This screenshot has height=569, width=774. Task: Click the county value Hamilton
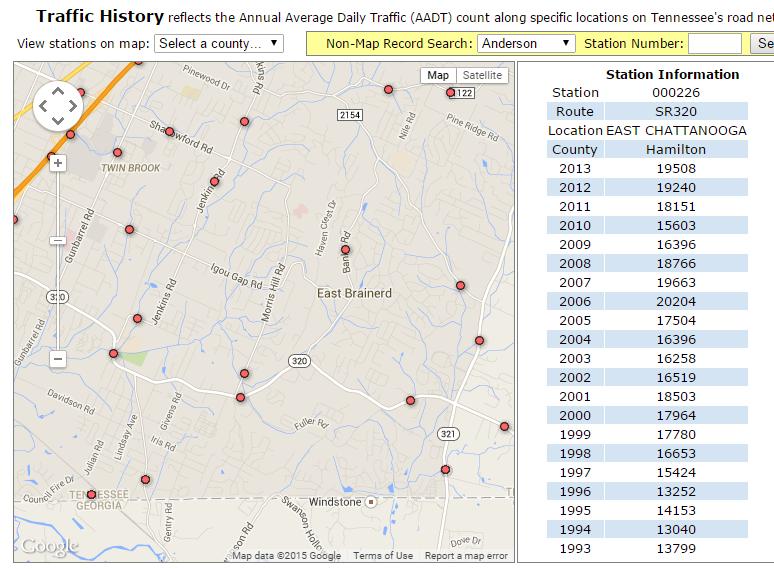click(676, 150)
